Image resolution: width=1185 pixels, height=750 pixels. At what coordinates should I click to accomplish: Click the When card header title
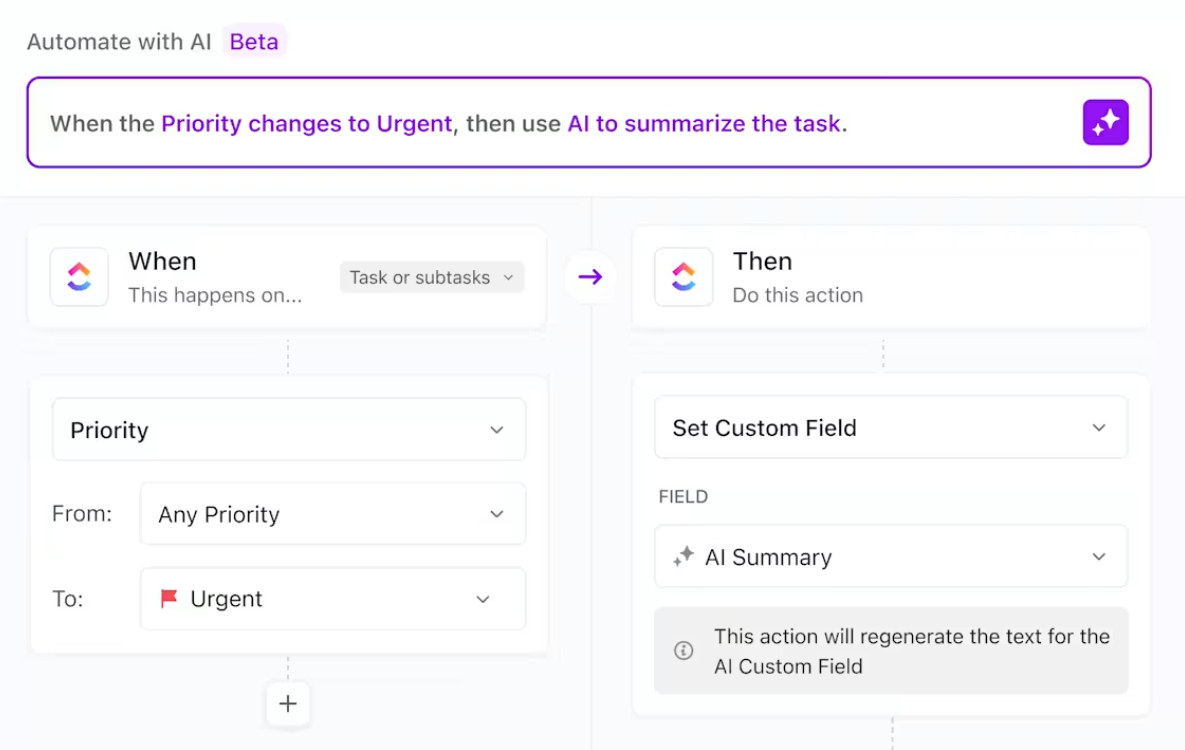point(162,261)
